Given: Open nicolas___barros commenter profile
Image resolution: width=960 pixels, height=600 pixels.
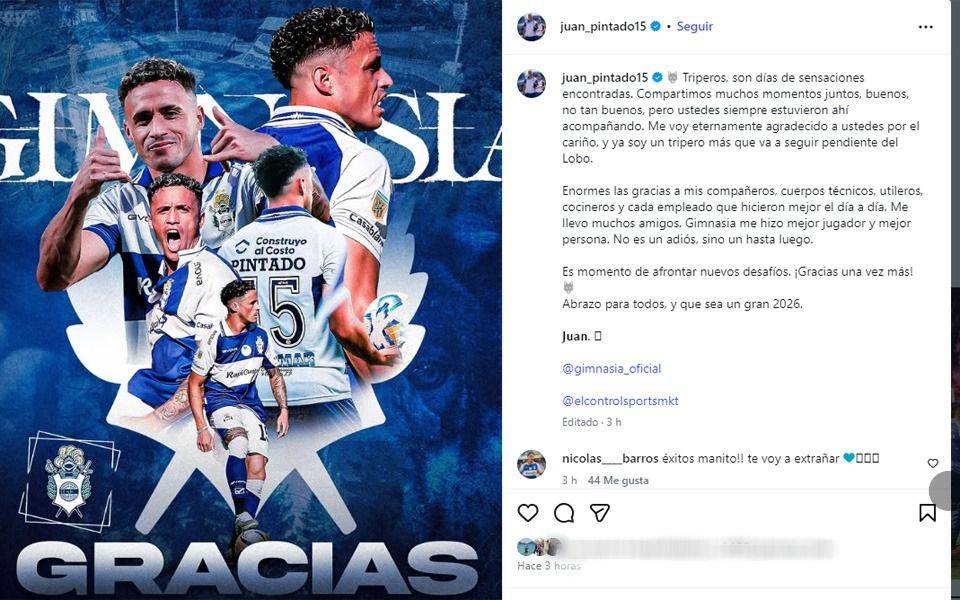Looking at the screenshot, I should click(x=610, y=458).
